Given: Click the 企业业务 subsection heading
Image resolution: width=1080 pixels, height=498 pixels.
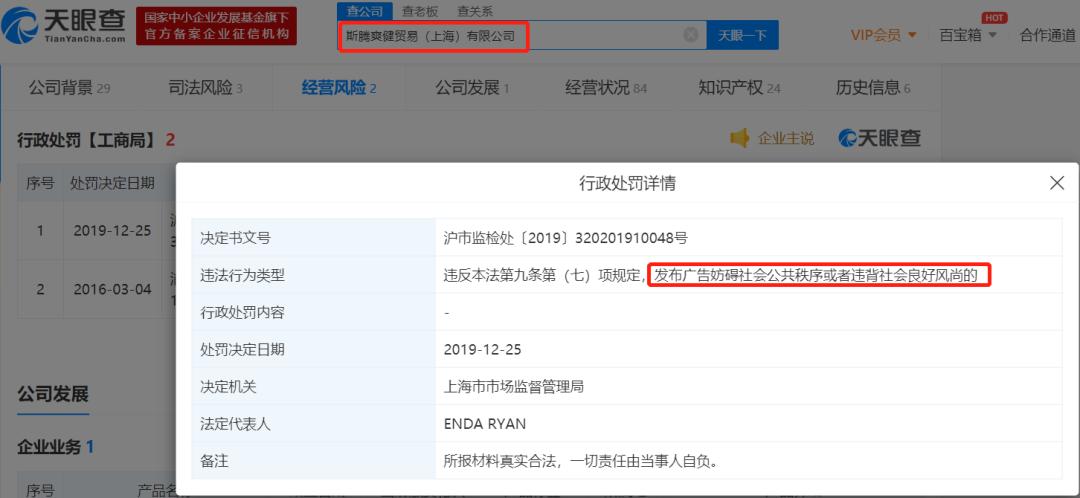Looking at the screenshot, I should 55,446.
